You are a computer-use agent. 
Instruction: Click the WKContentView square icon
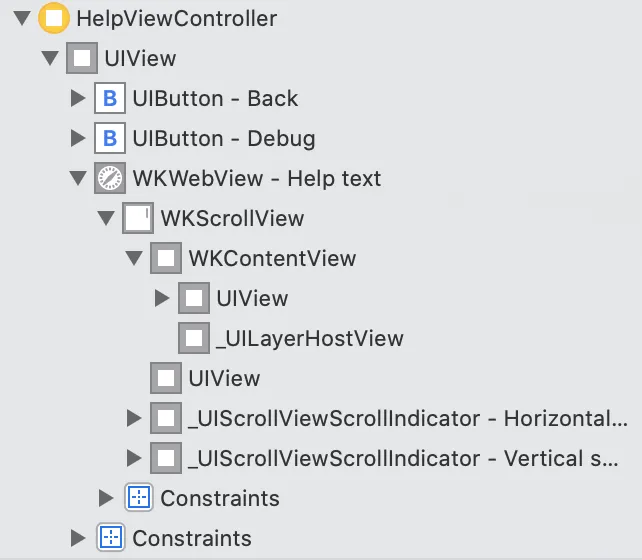(x=165, y=259)
